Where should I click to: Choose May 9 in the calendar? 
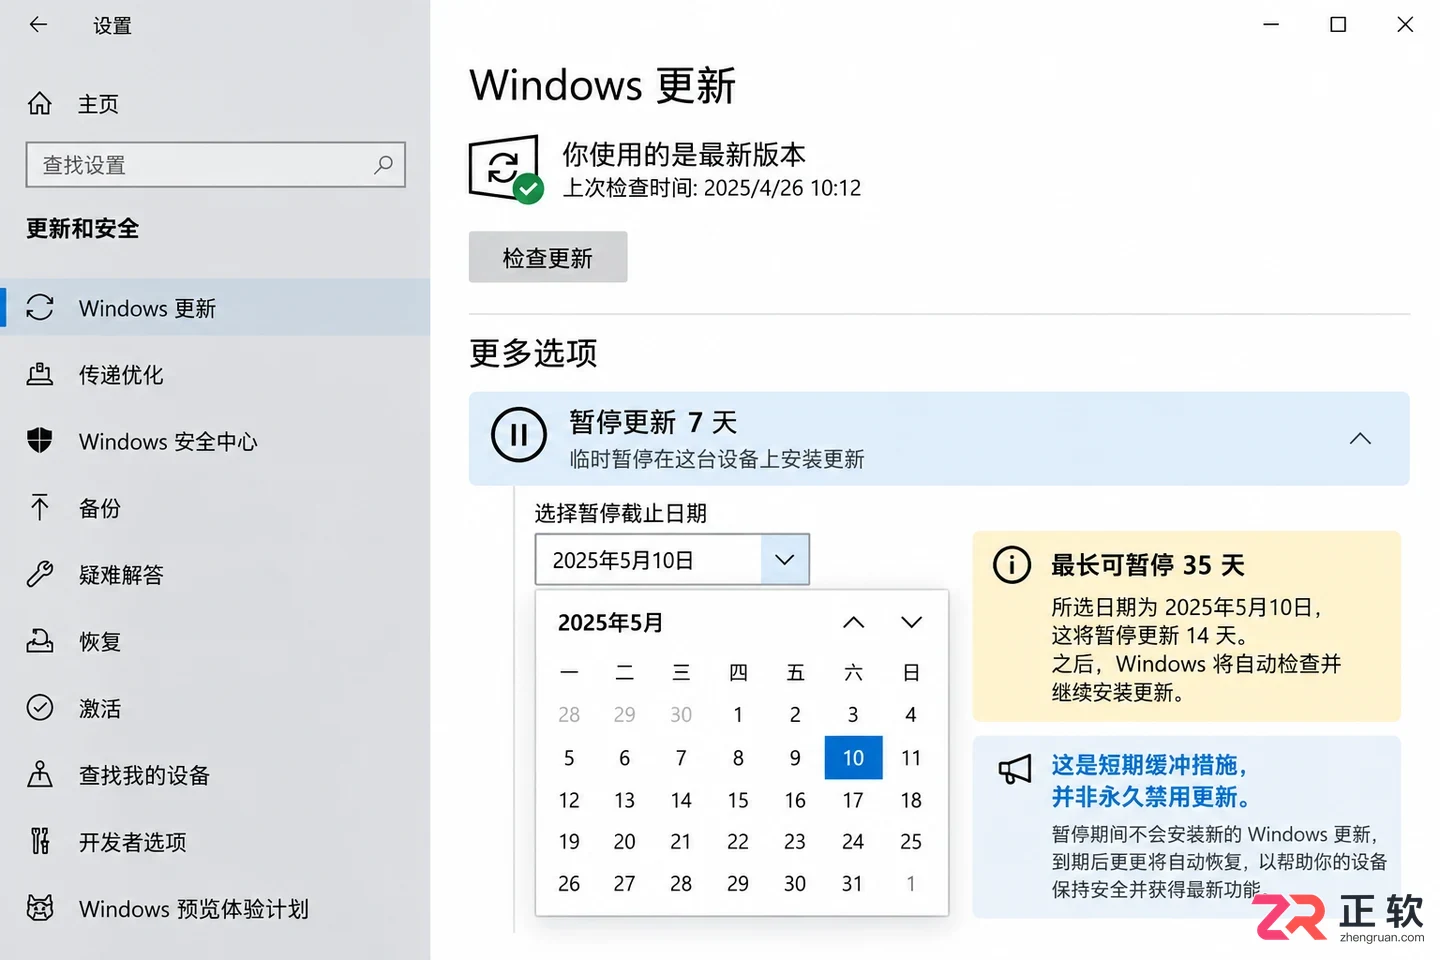pos(795,757)
